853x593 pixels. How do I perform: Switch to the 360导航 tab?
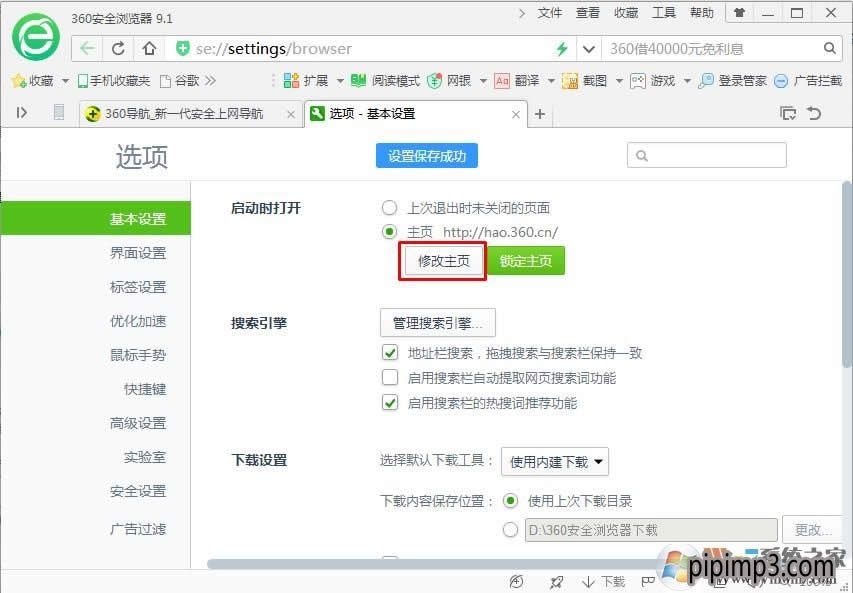point(175,114)
